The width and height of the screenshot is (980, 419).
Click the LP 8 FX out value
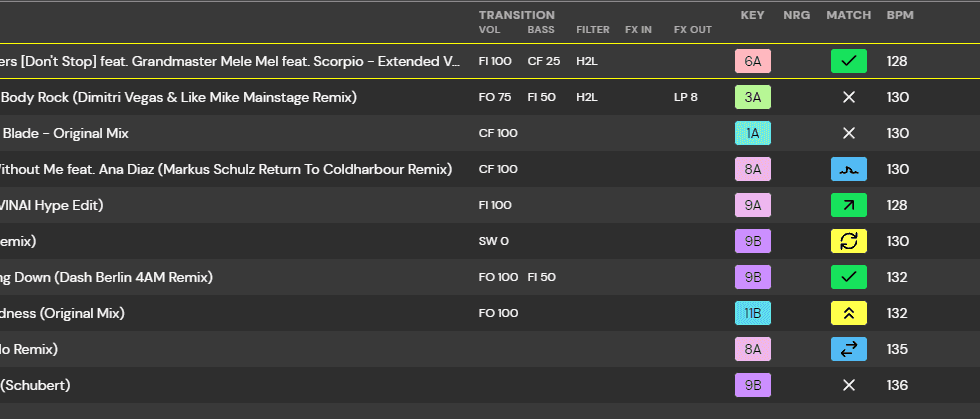point(686,97)
